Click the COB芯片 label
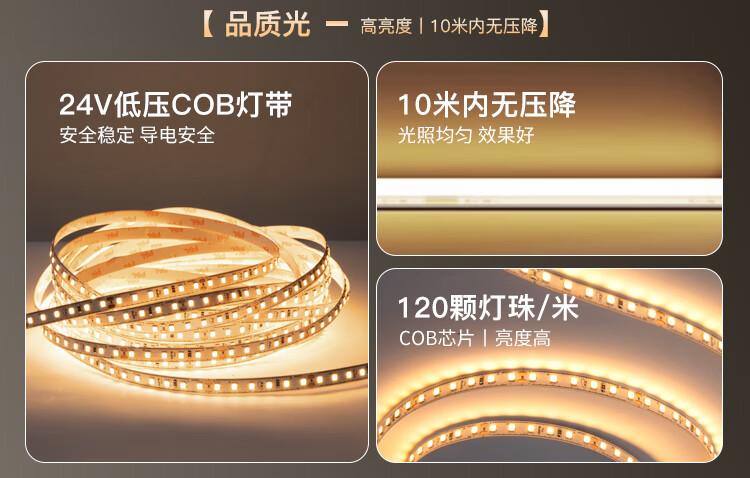 [437, 338]
